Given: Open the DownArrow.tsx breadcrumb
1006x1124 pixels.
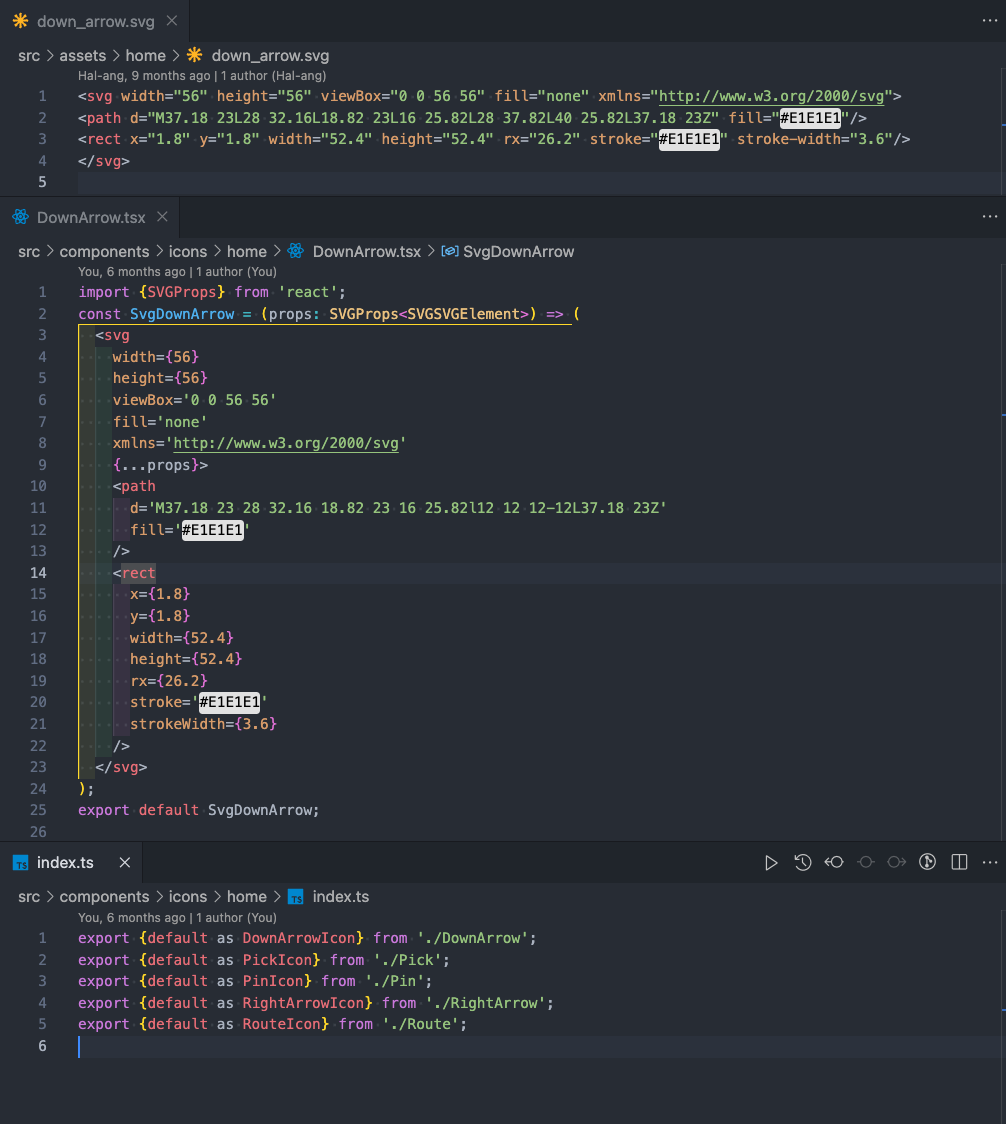Looking at the screenshot, I should point(366,252).
